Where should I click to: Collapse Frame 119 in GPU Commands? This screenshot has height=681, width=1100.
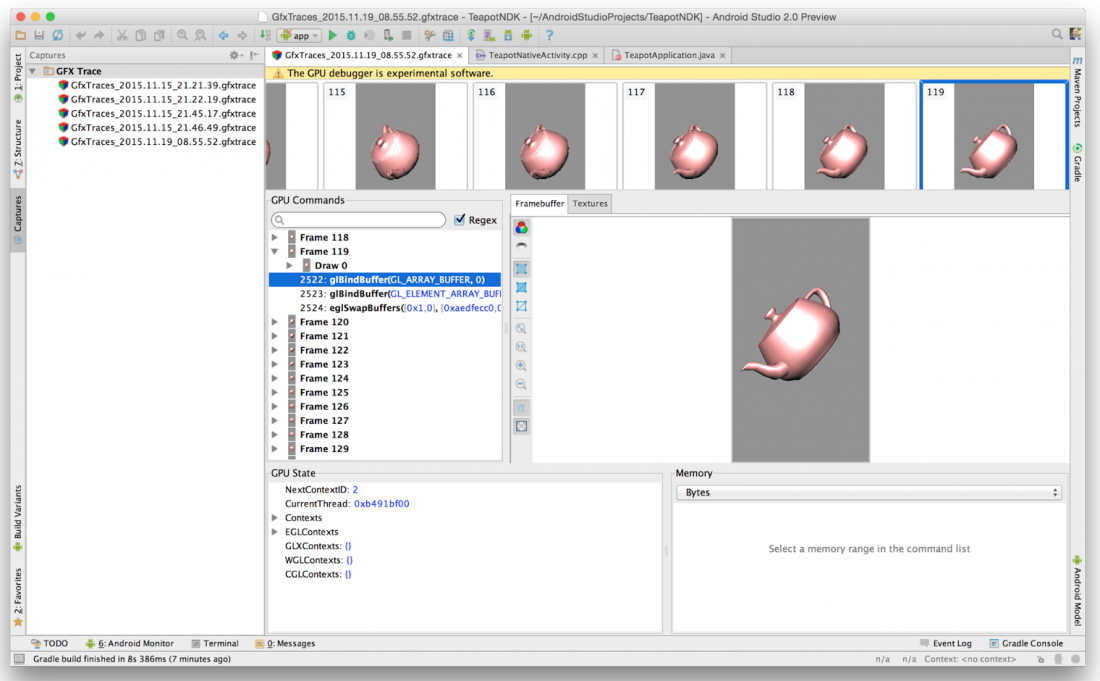pyautogui.click(x=275, y=251)
